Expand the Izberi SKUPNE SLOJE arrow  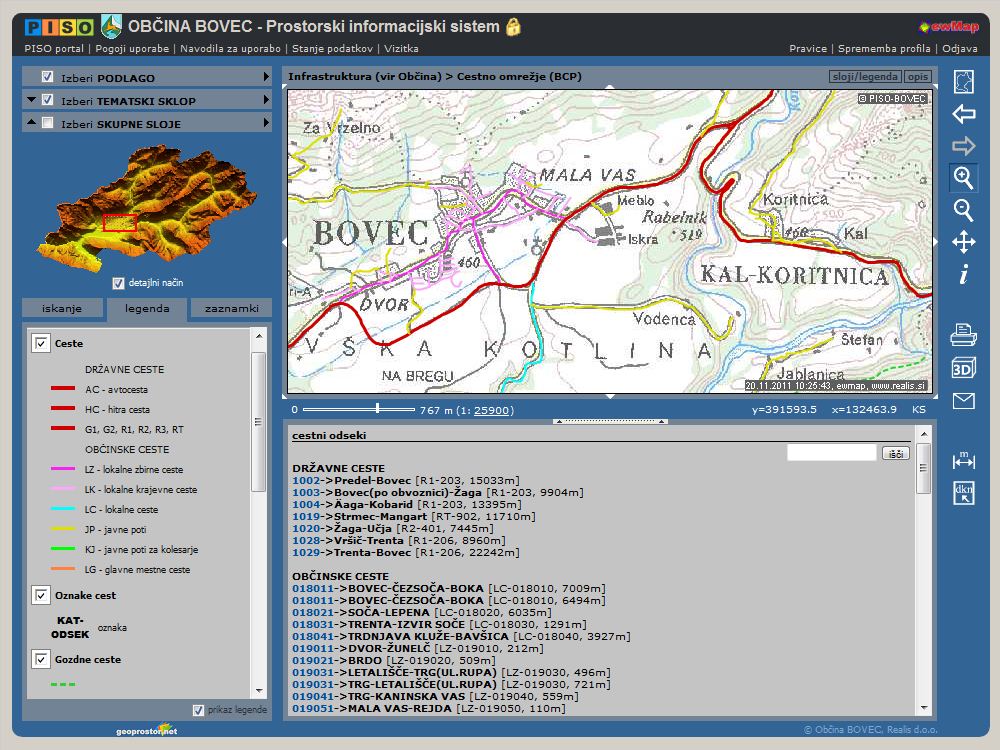coord(266,123)
